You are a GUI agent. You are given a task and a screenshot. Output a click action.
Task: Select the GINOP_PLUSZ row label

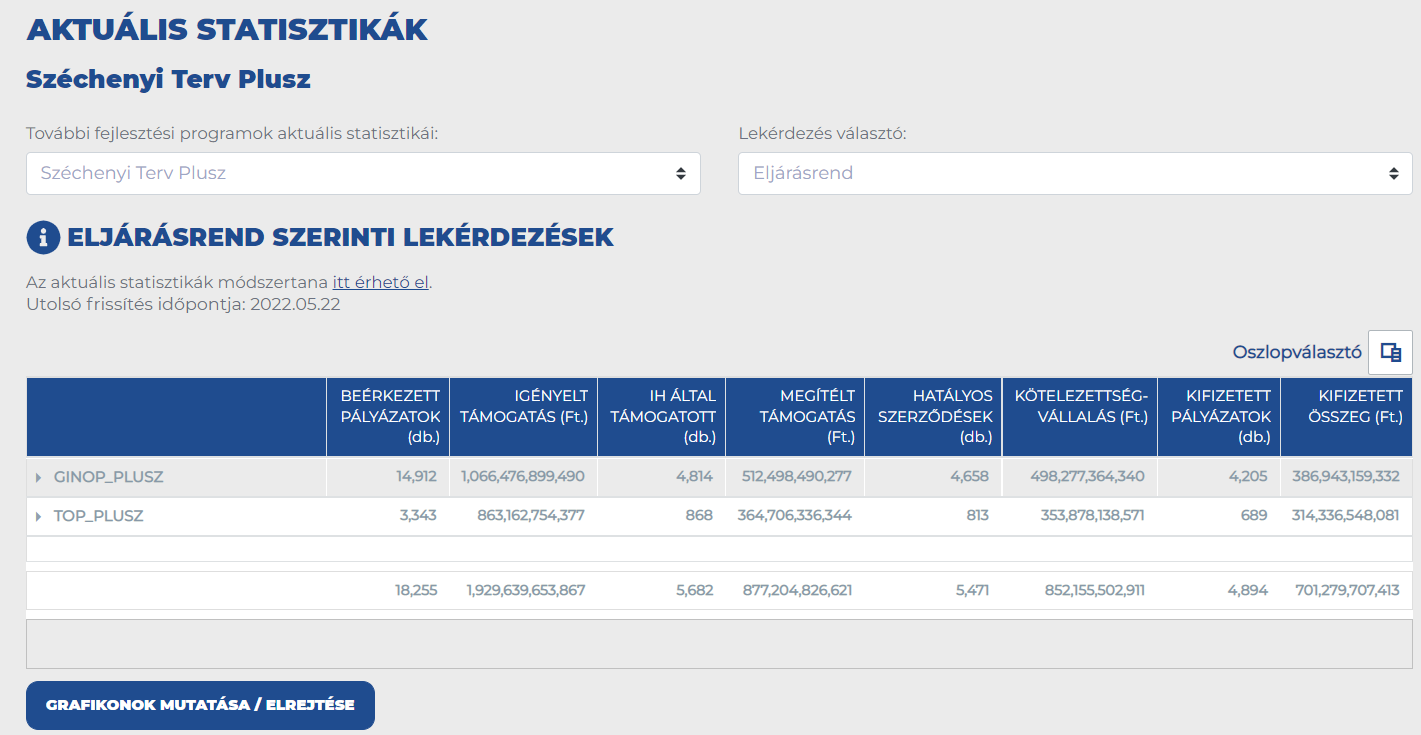[108, 477]
